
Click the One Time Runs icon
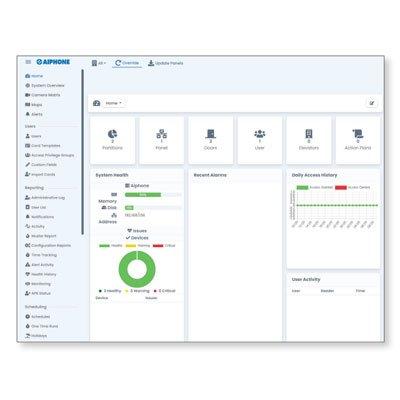[x=28, y=326]
